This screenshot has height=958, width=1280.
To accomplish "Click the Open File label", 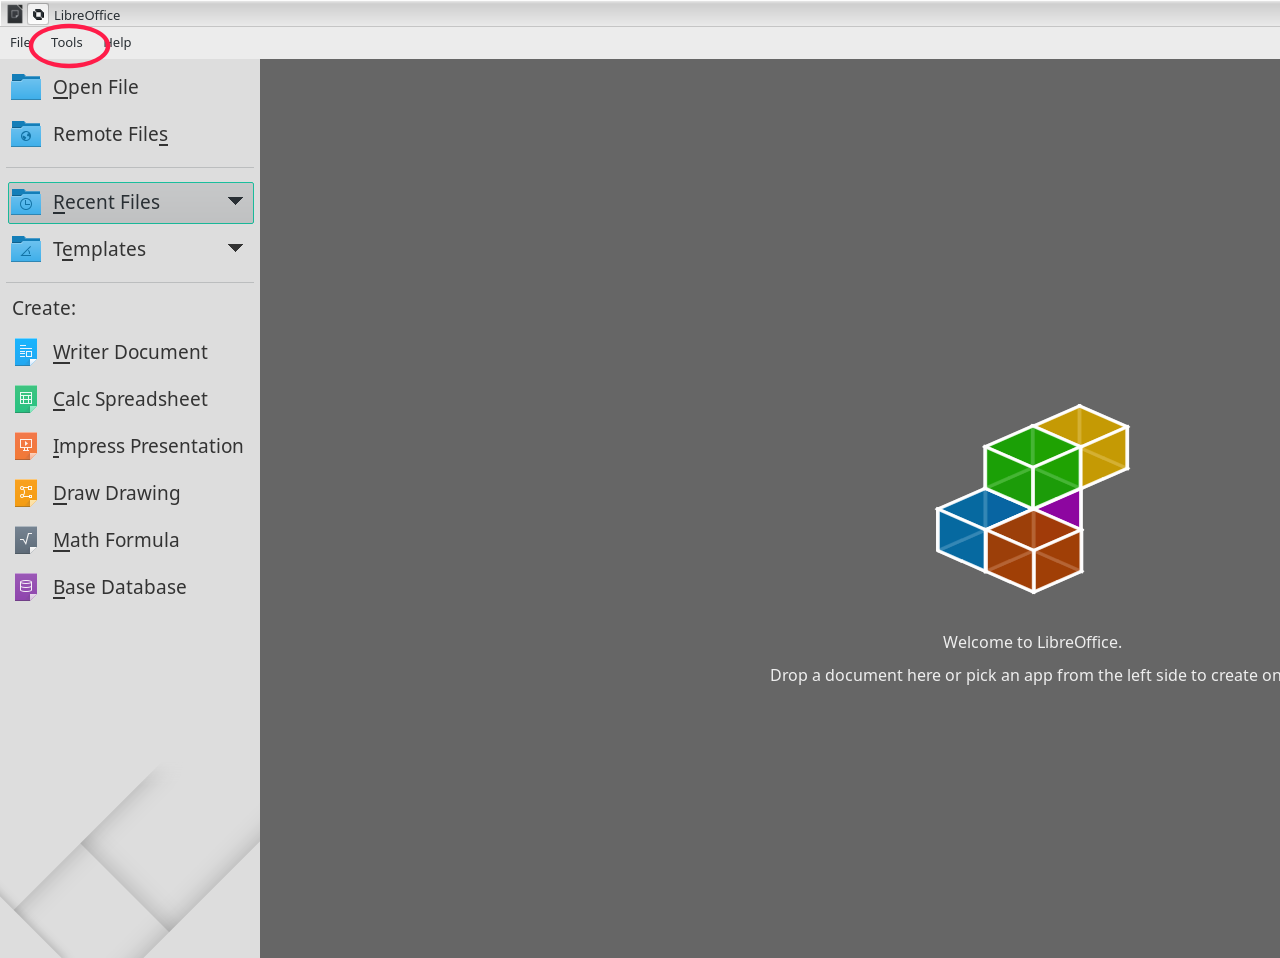I will [96, 87].
